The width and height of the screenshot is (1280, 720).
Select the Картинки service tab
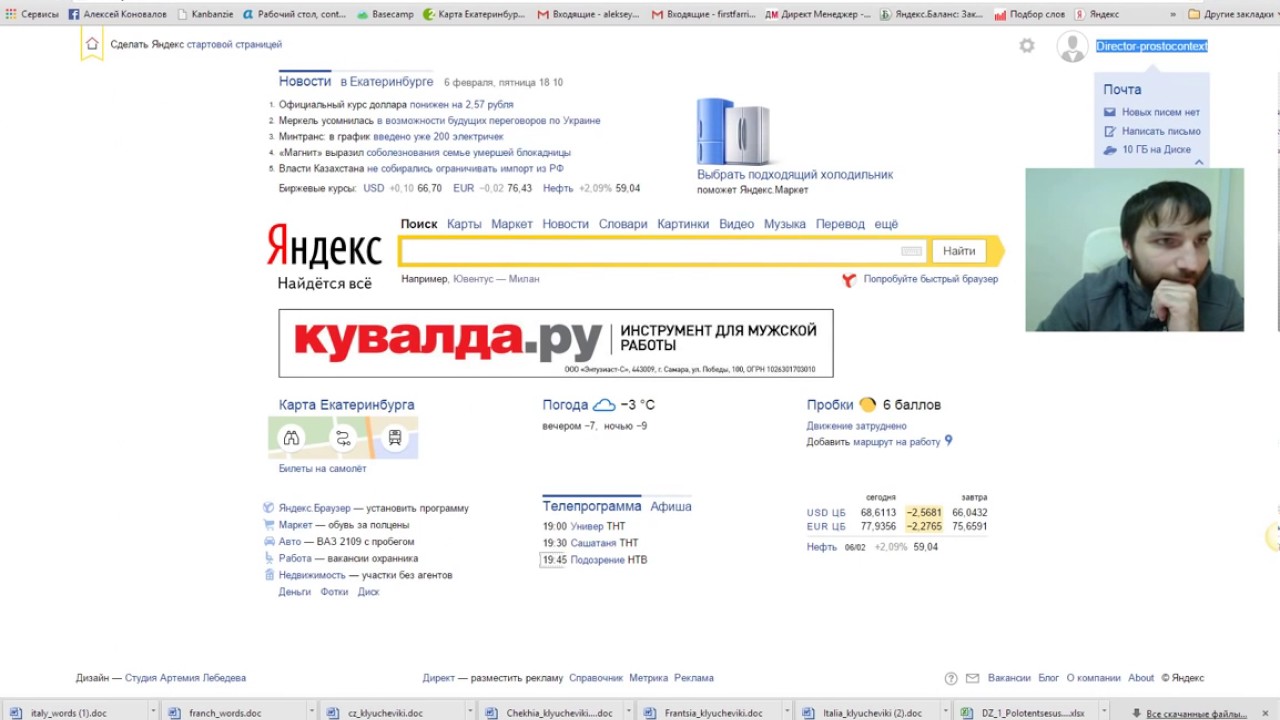click(x=683, y=224)
